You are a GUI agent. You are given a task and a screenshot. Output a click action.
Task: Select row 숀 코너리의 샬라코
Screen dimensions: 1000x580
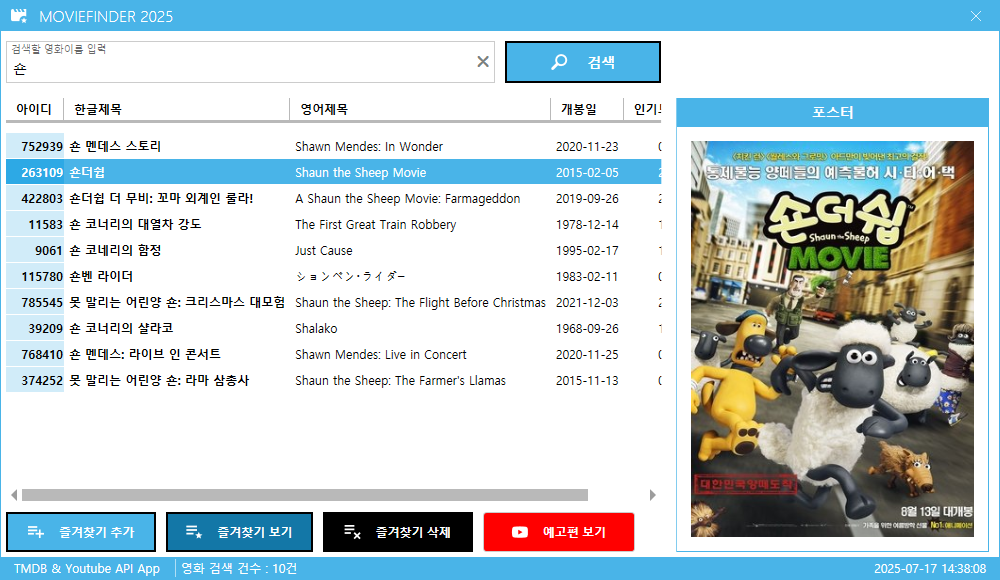[334, 329]
